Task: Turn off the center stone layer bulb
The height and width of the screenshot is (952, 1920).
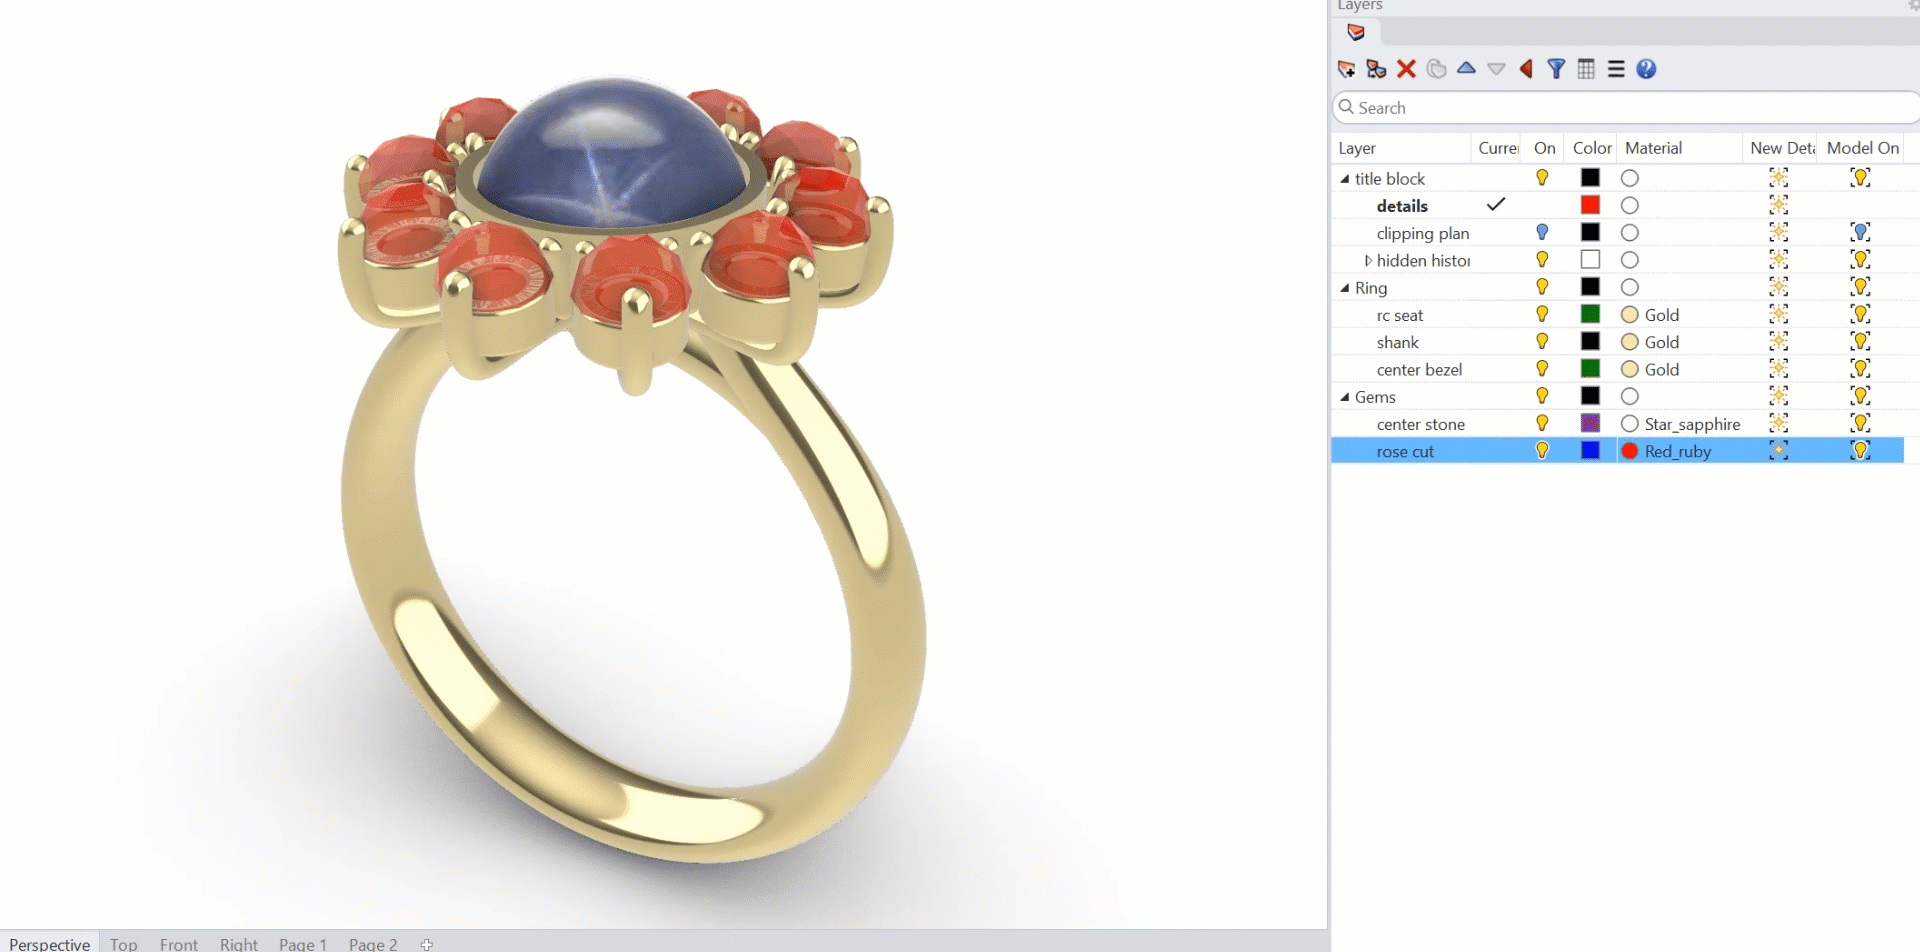Action: 1542,424
